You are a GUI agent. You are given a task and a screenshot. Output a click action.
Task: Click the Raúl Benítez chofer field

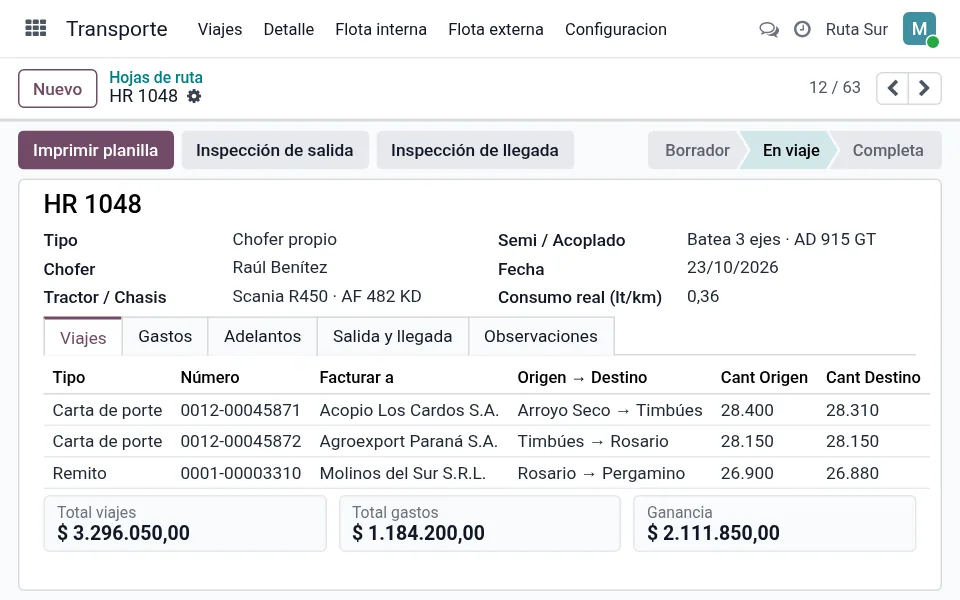280,268
